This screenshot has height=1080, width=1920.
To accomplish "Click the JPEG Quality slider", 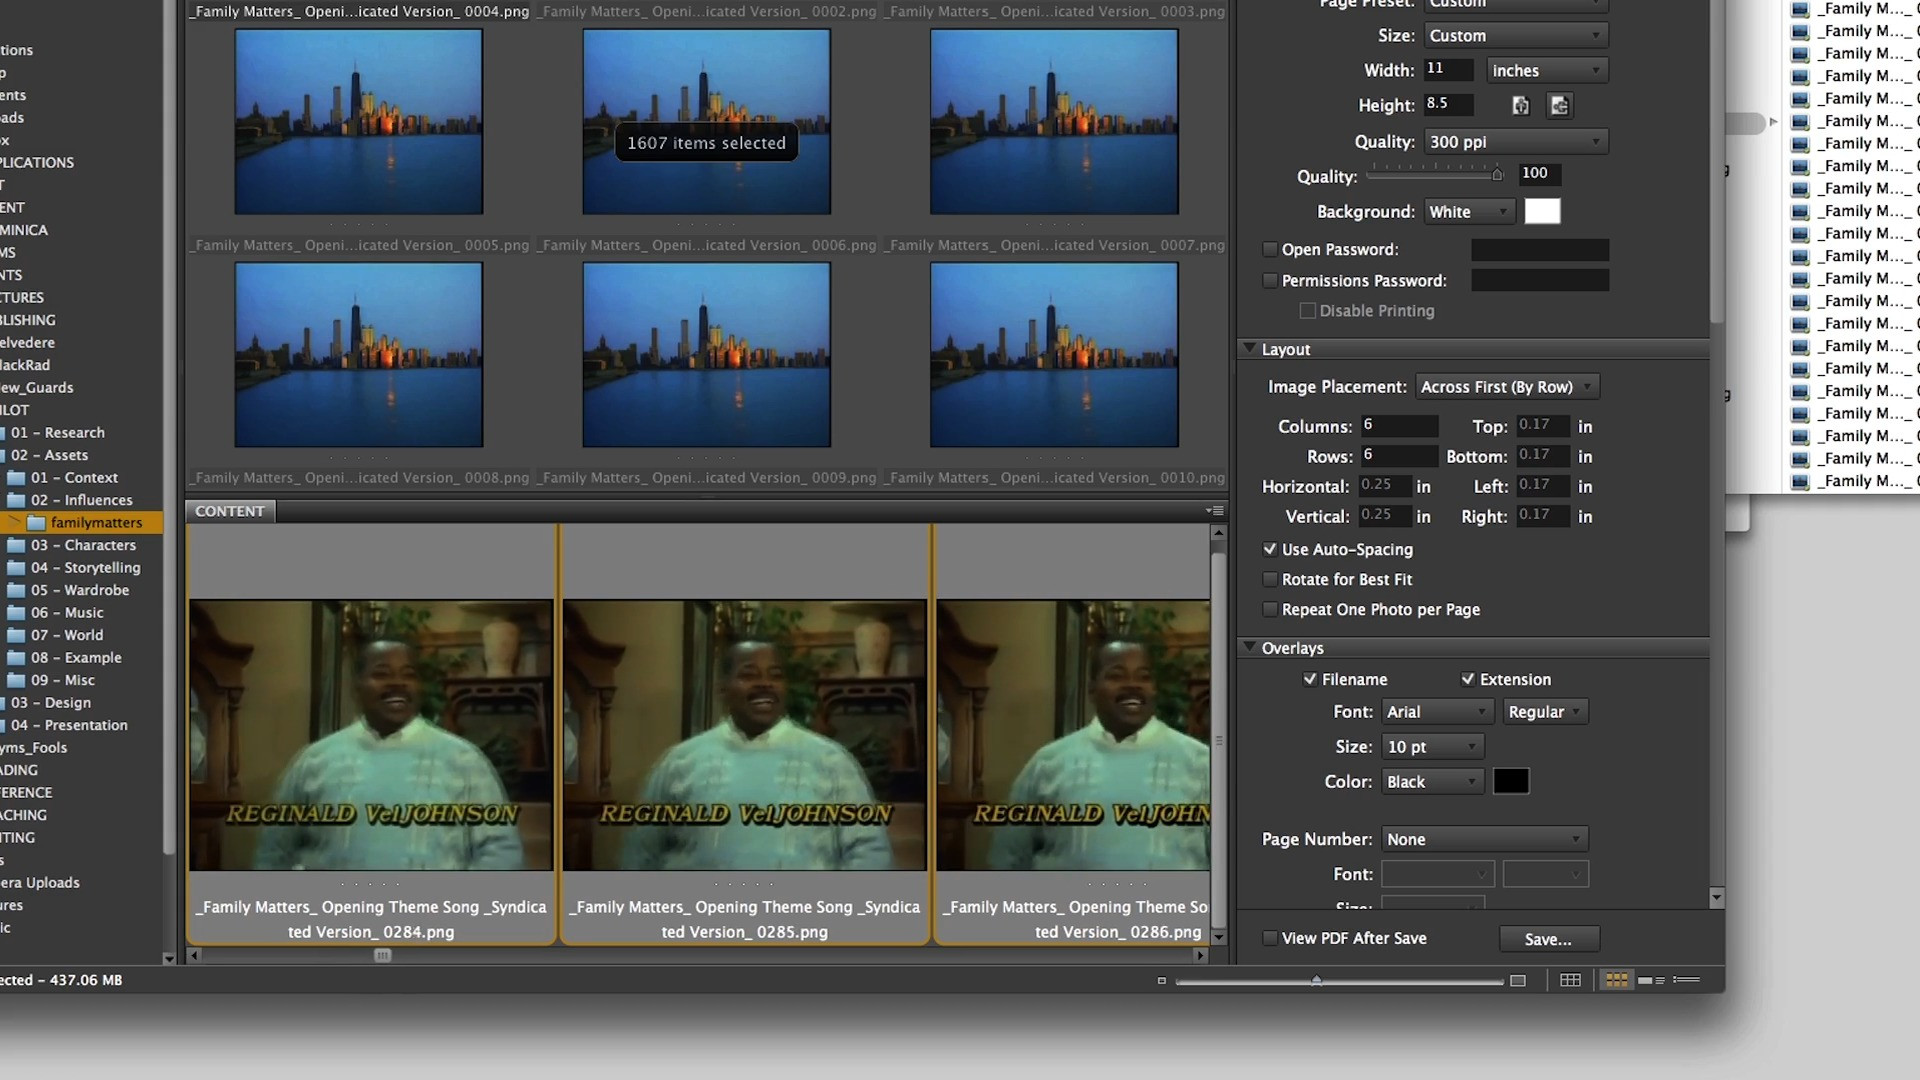I will pos(1435,174).
